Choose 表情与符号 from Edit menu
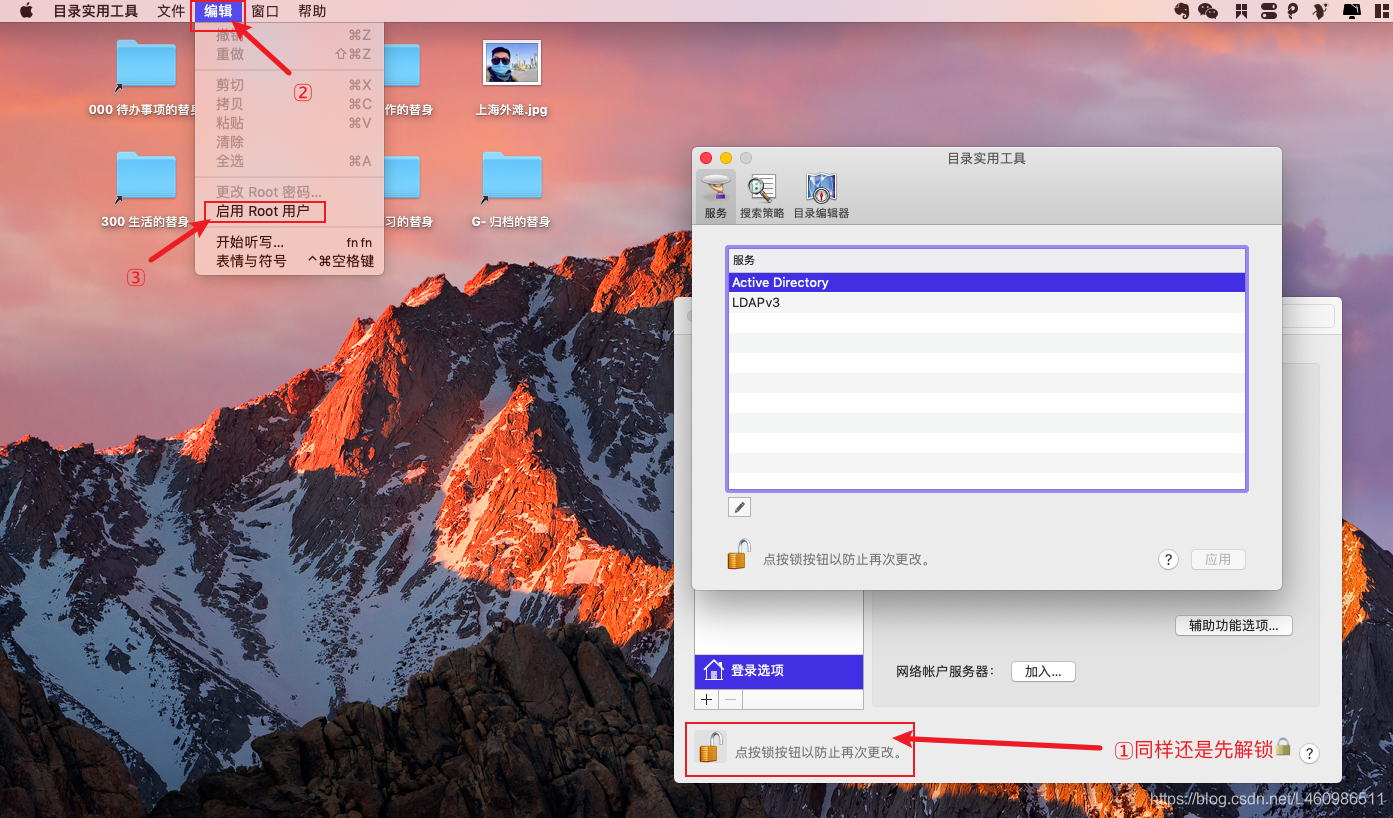 tap(289, 261)
